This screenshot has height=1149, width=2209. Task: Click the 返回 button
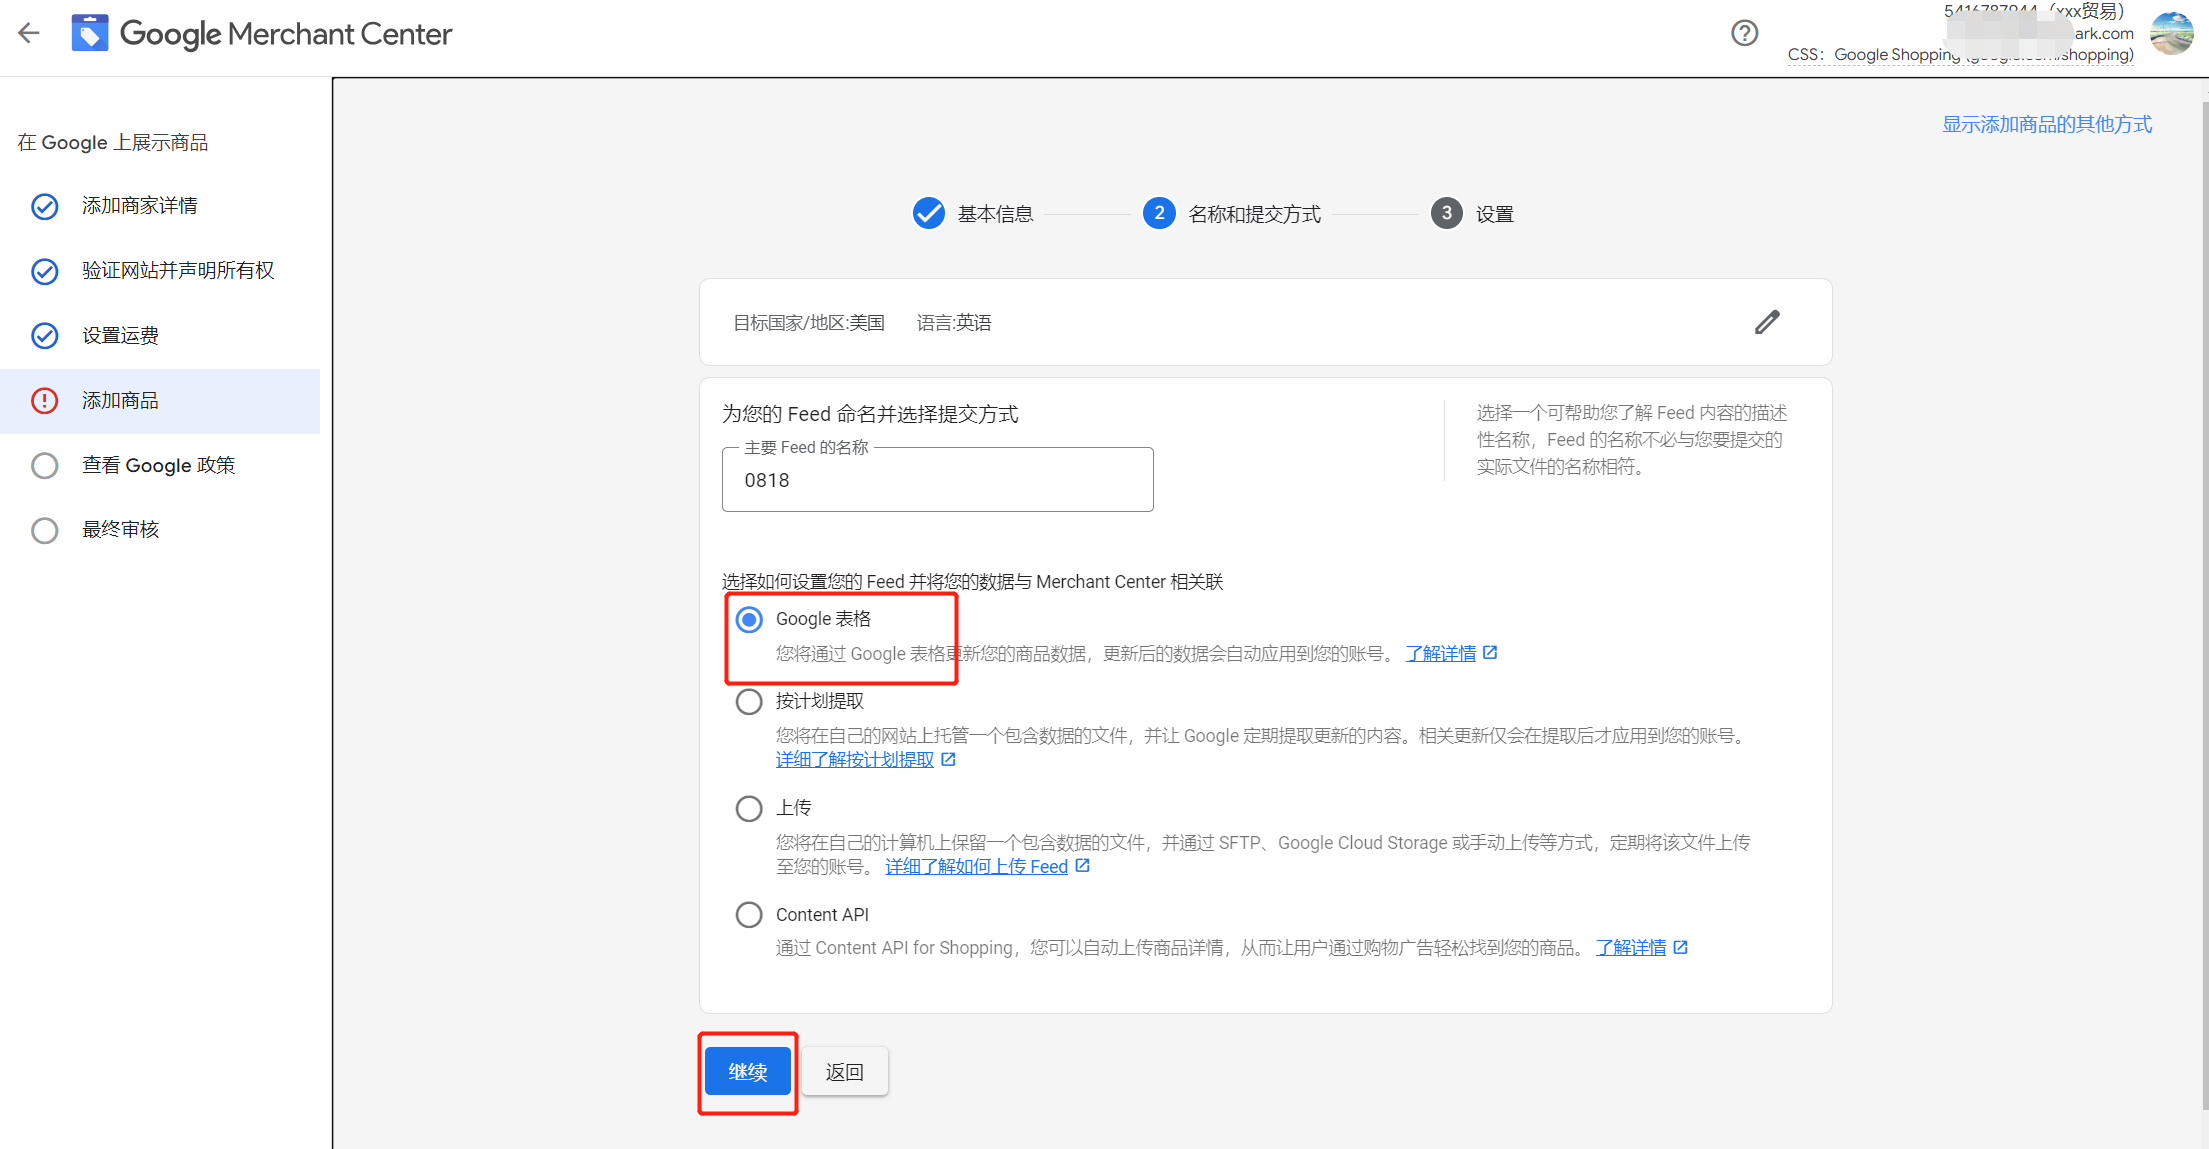point(845,1072)
